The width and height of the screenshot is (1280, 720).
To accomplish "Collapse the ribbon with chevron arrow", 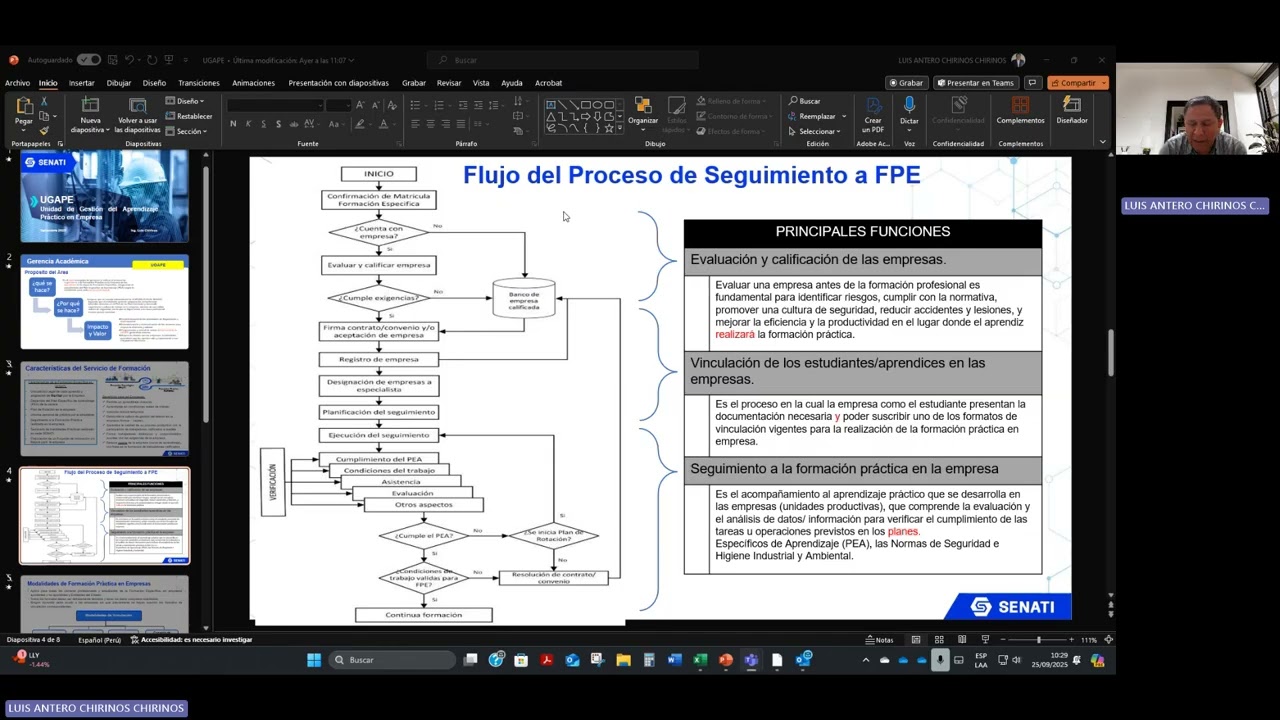I will tap(1102, 142).
